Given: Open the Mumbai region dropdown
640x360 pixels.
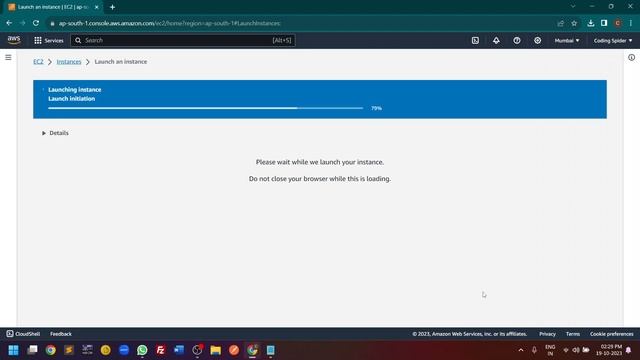Looking at the screenshot, I should coord(567,40).
